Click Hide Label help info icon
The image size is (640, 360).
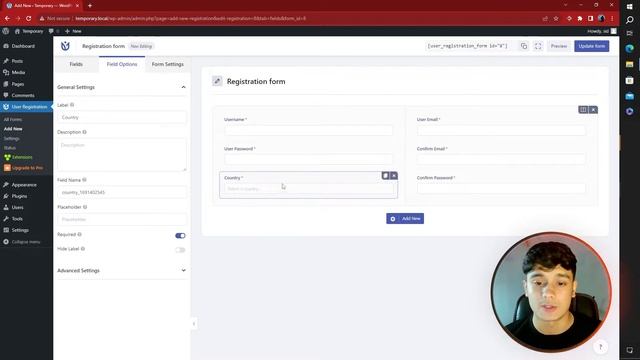pyautogui.click(x=83, y=249)
